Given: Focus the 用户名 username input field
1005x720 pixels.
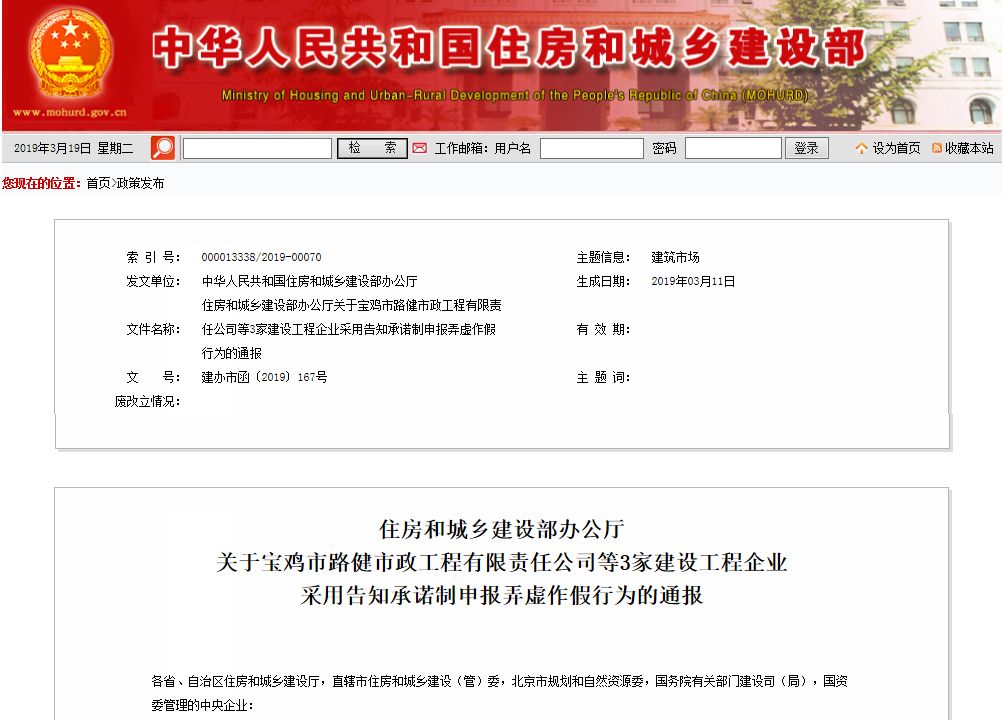Looking at the screenshot, I should coord(592,148).
